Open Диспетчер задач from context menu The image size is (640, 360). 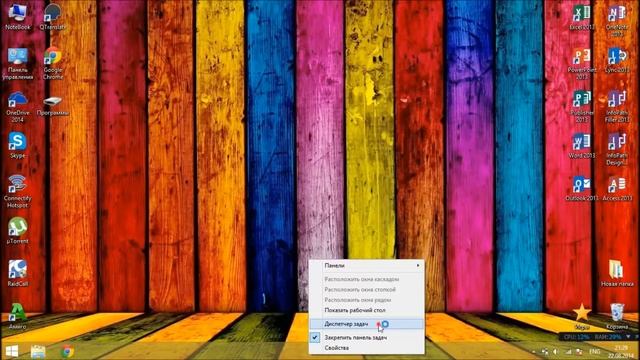coord(366,324)
